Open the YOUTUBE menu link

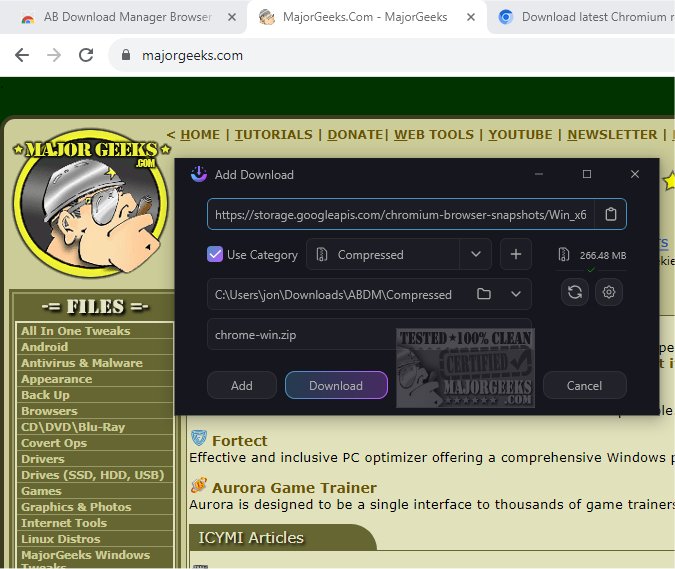(520, 135)
